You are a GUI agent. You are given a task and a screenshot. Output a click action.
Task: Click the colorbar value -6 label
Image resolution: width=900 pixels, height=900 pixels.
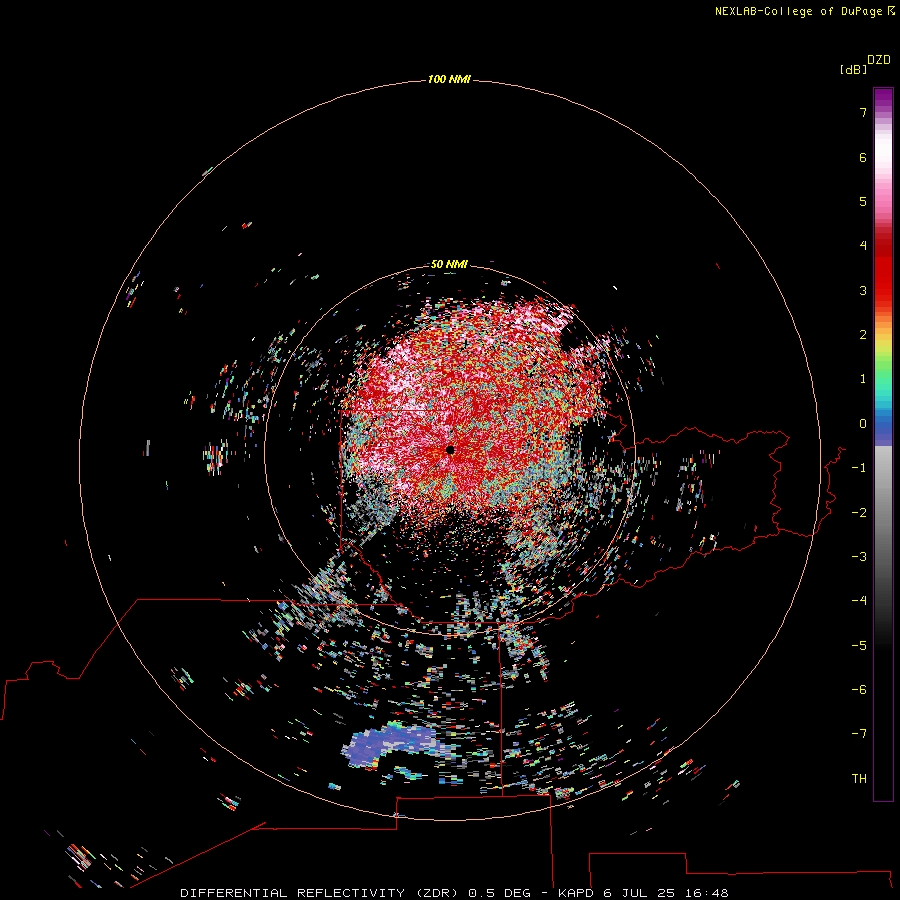859,690
